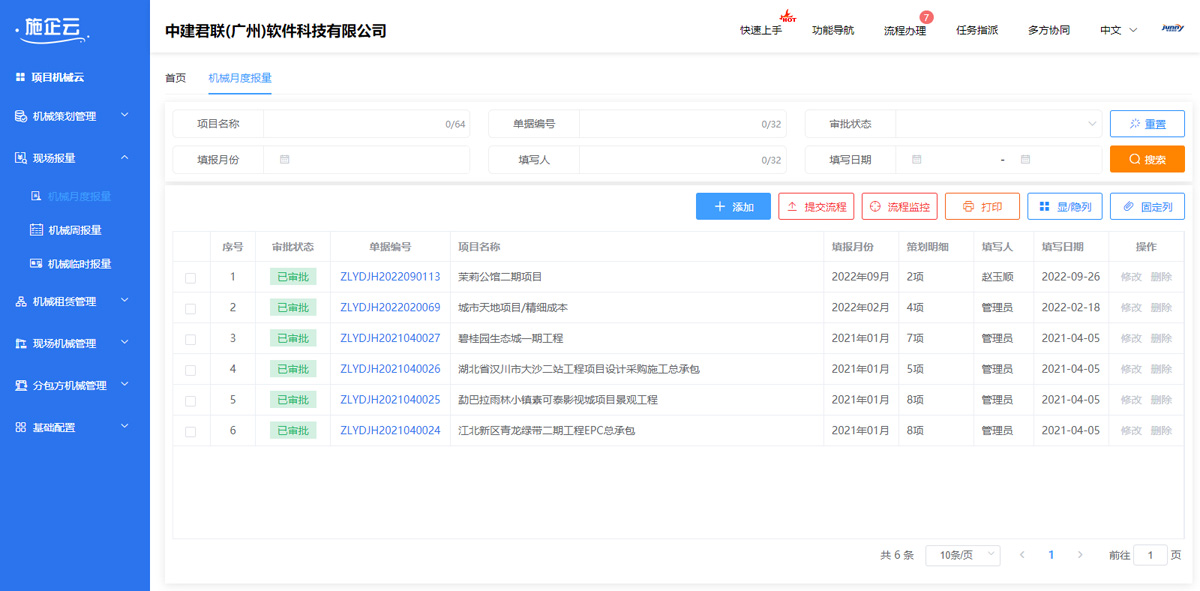Image resolution: width=1200 pixels, height=591 pixels.
Task: Click the 前往 page number input box
Action: 1150,555
